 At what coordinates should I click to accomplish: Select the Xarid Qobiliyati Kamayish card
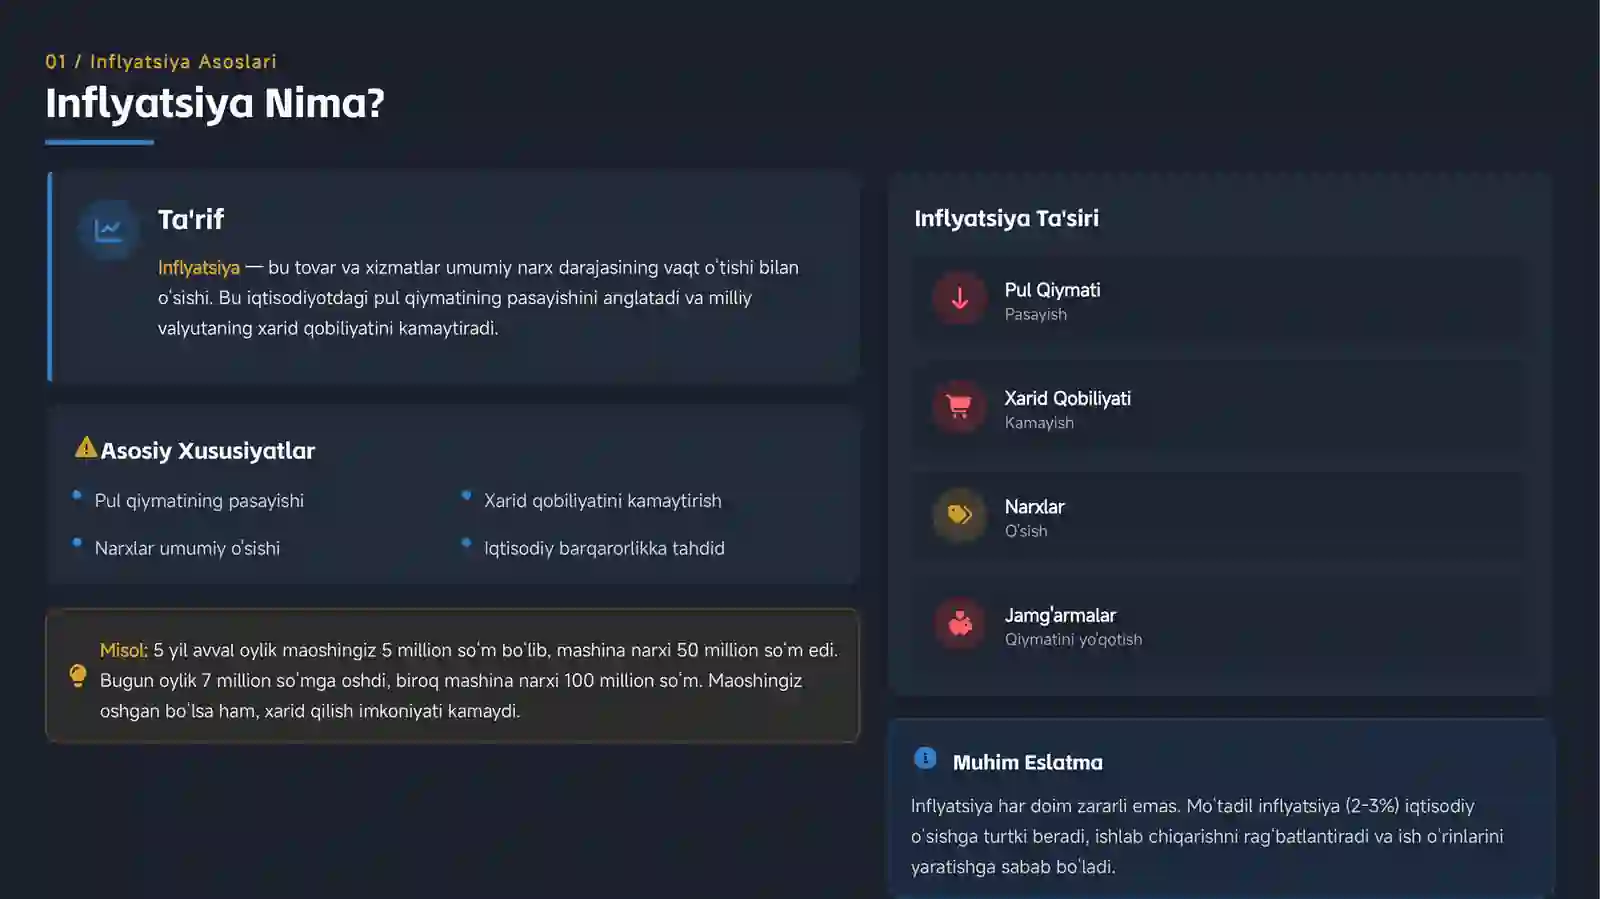pyautogui.click(x=1219, y=410)
